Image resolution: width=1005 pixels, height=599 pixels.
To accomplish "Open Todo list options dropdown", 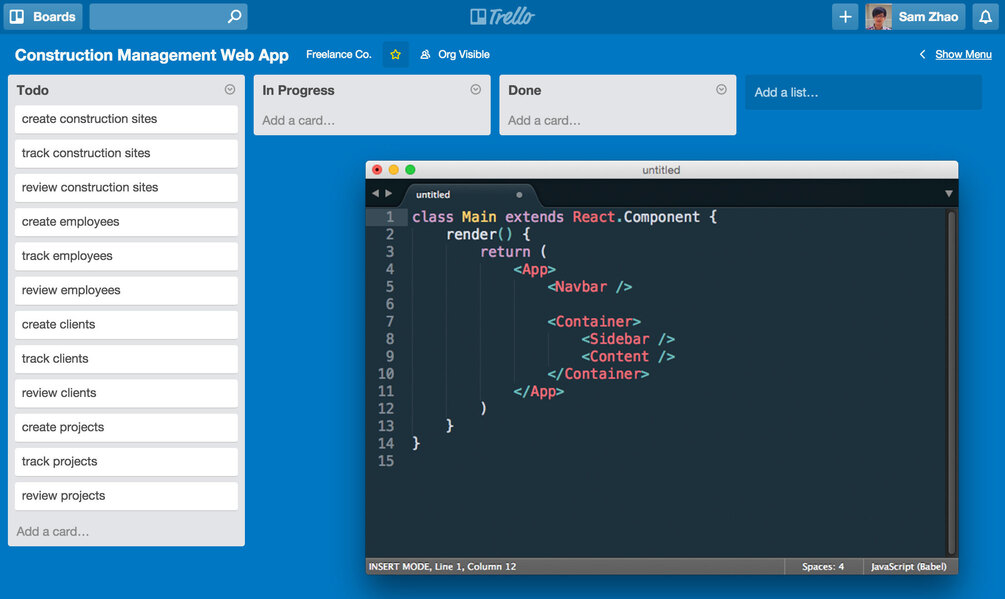I will (229, 90).
